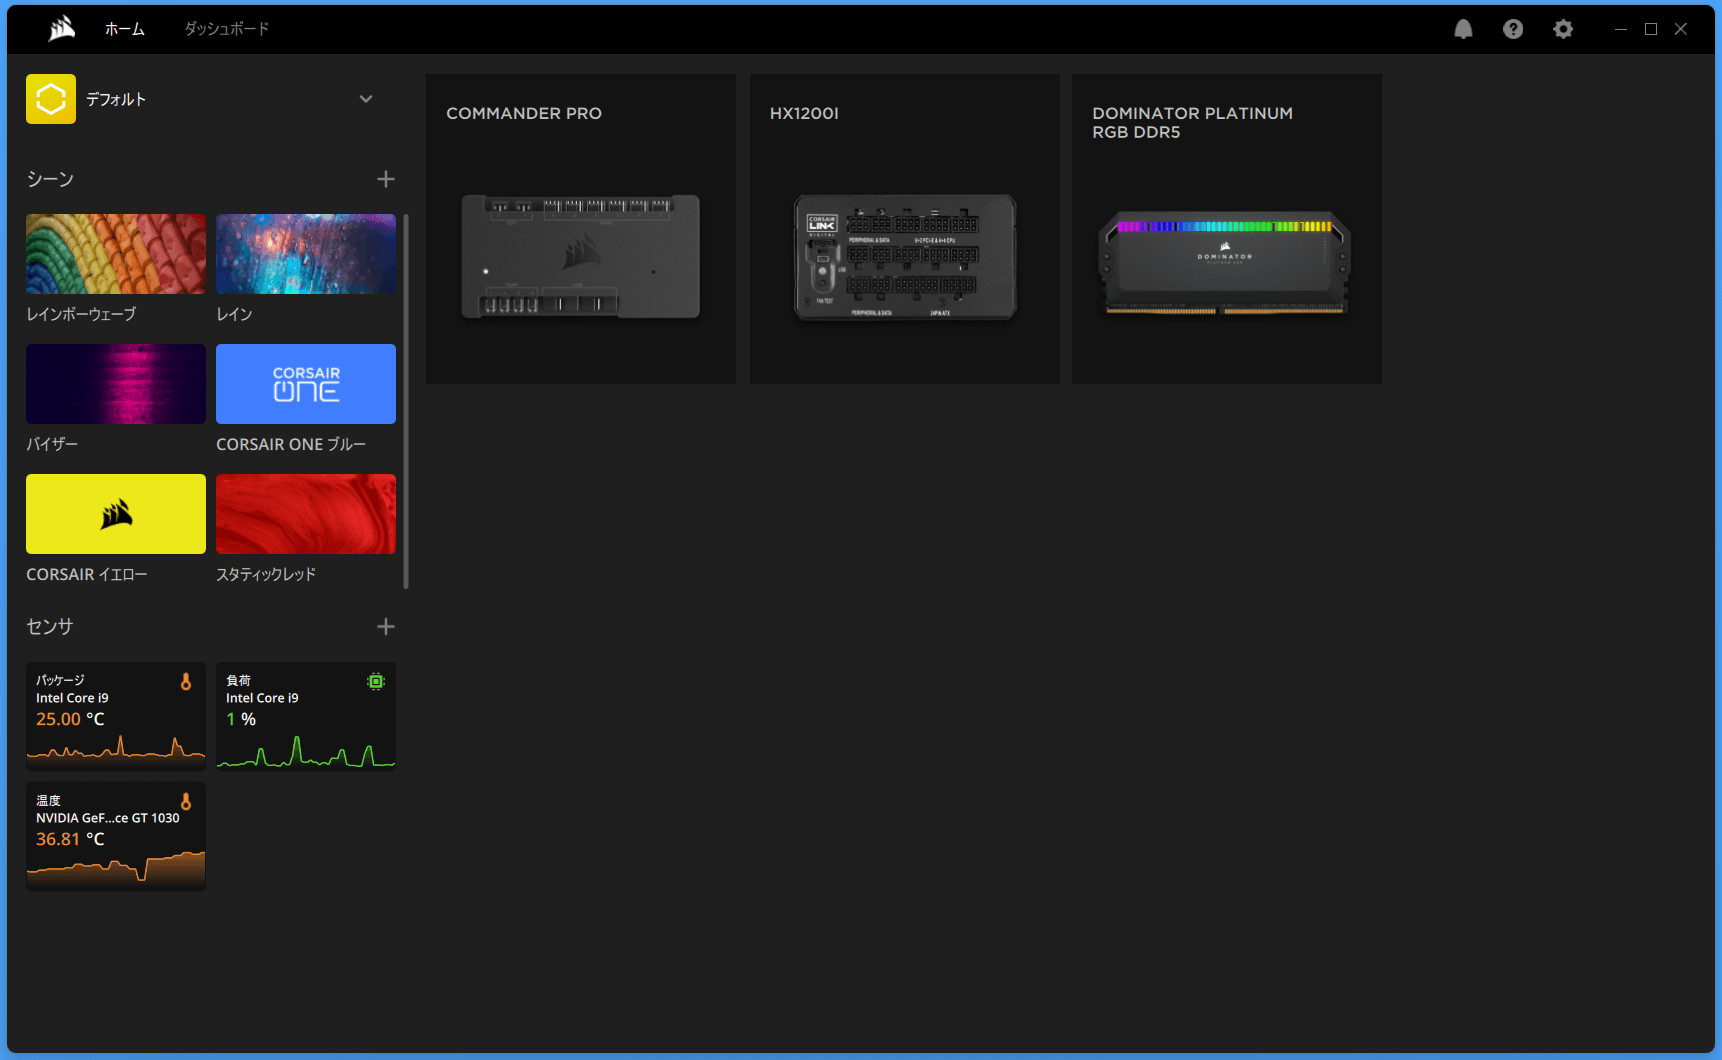Apply the スタティックレッド scene
Screen dimensions: 1722x1060
pos(306,514)
